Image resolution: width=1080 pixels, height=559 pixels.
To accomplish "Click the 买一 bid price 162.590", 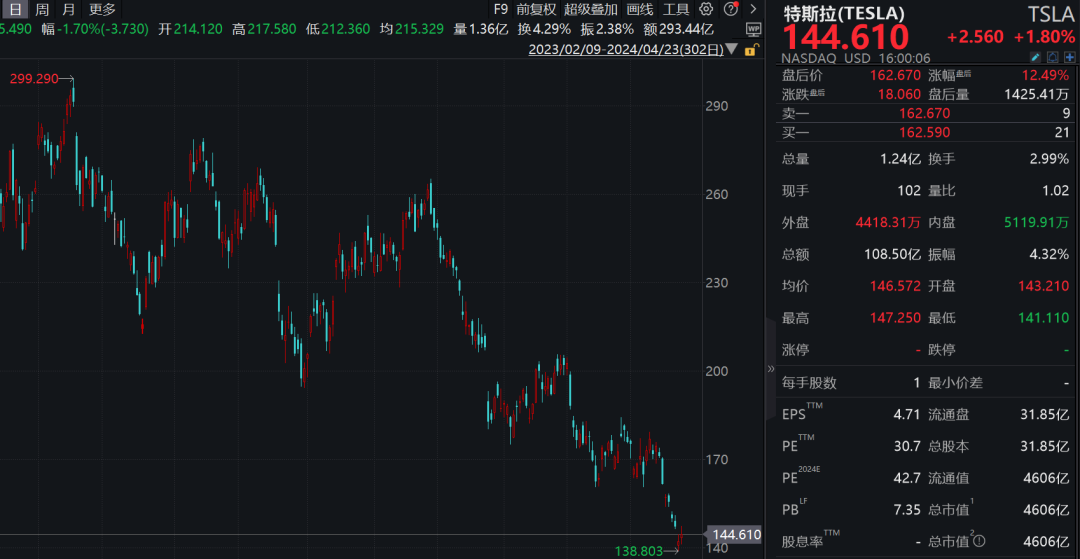I will tap(924, 132).
